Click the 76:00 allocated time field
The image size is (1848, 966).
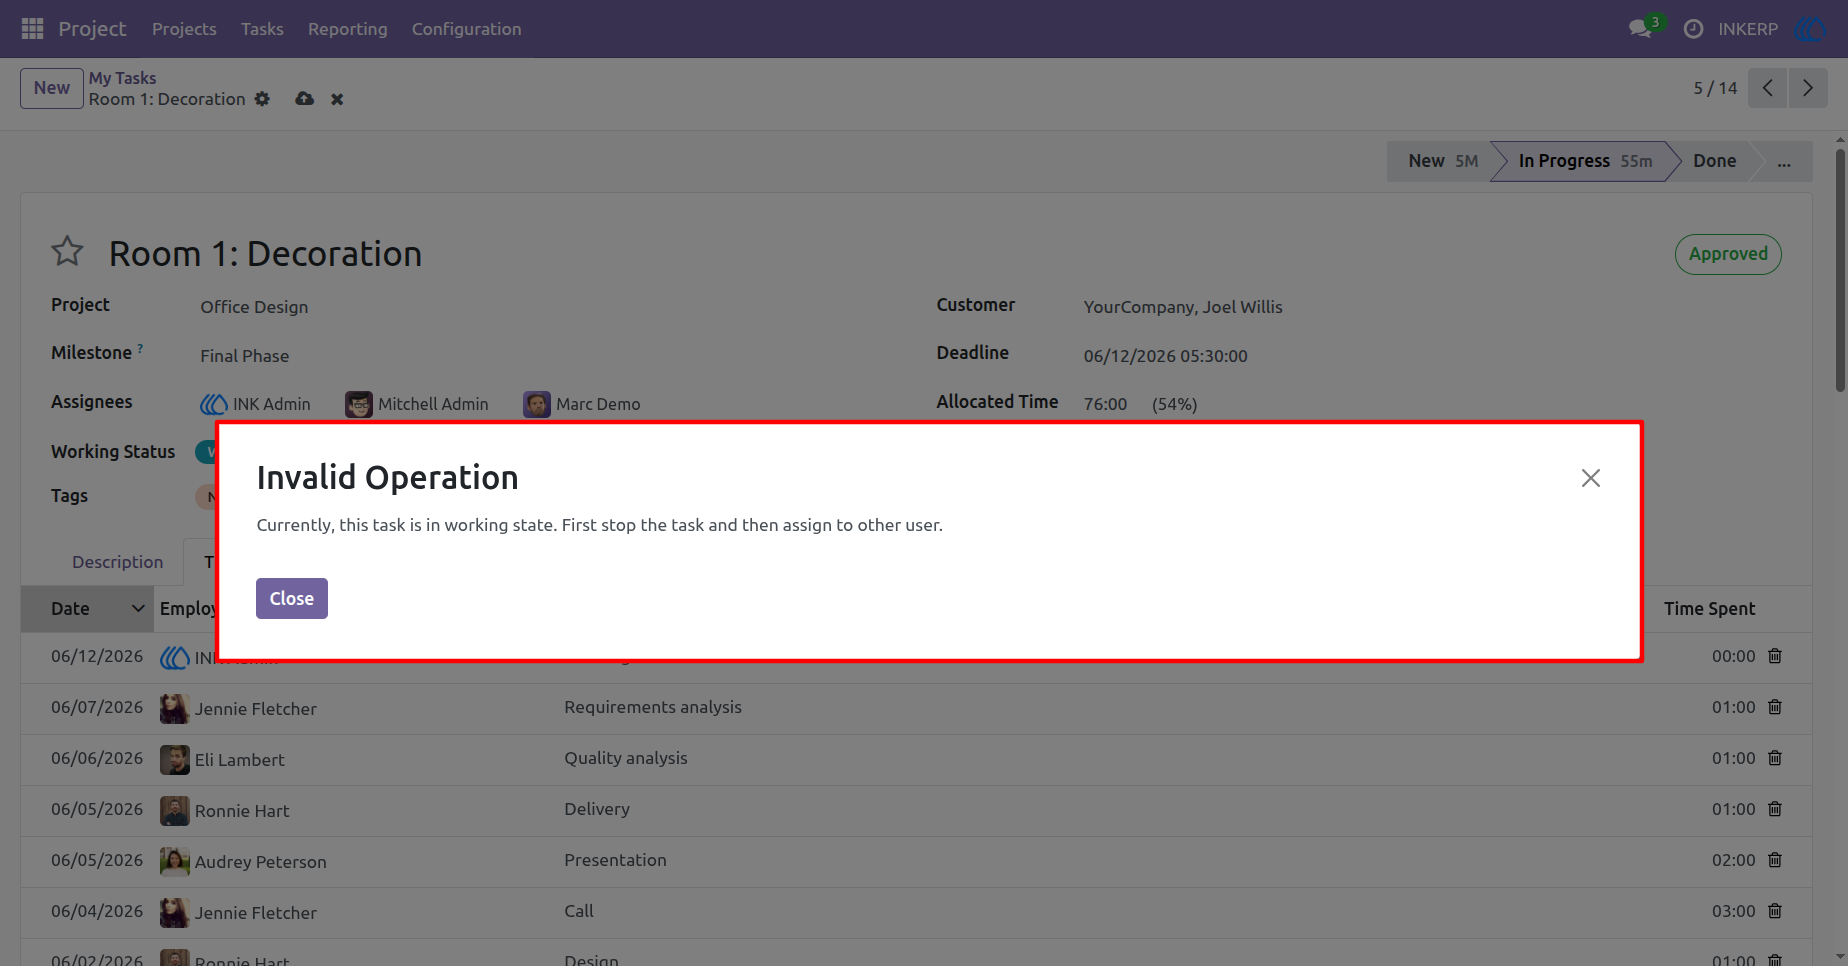click(1105, 404)
